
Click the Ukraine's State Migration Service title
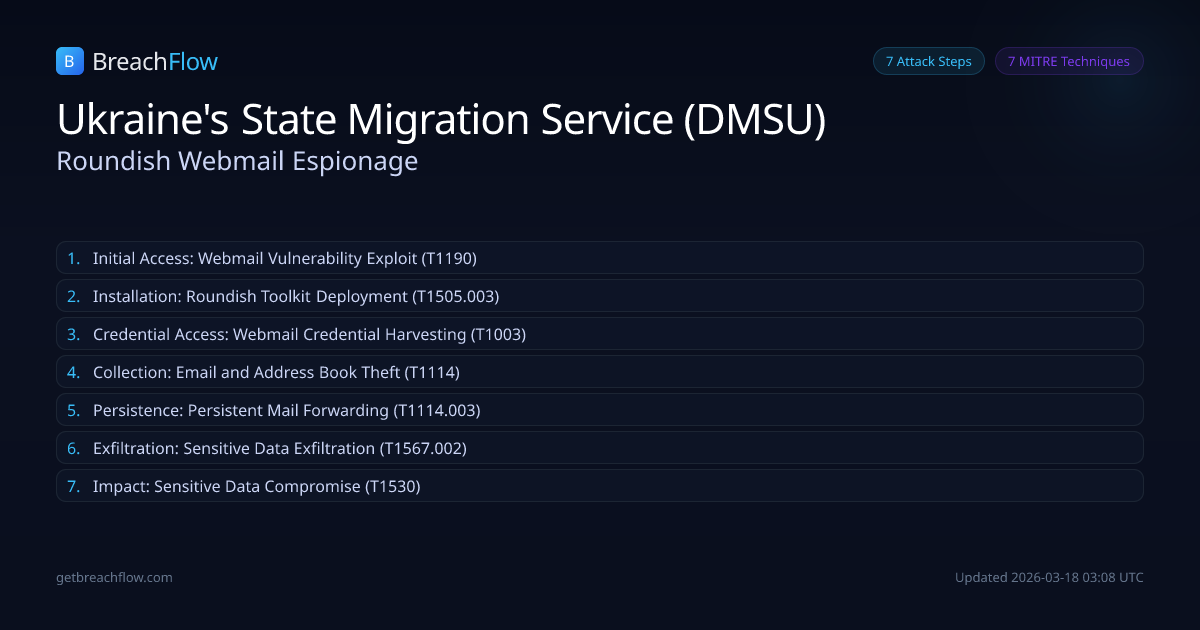point(441,120)
